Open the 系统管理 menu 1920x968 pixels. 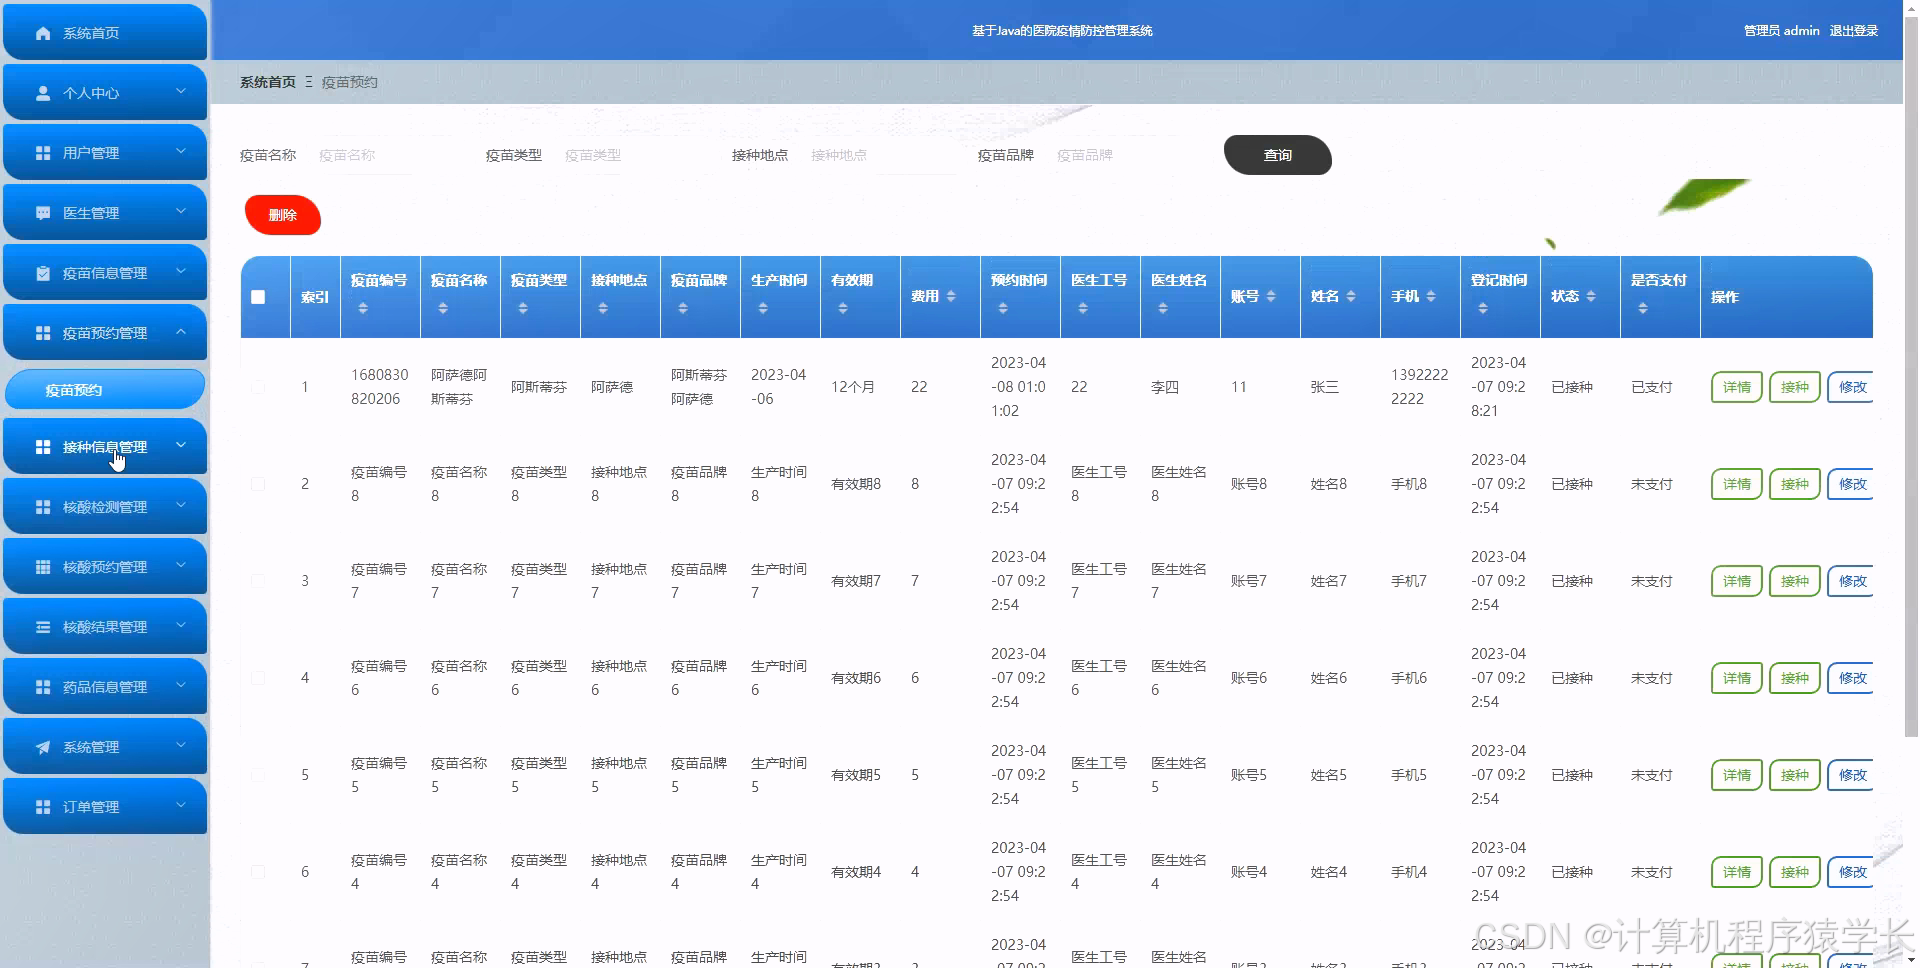click(x=105, y=747)
